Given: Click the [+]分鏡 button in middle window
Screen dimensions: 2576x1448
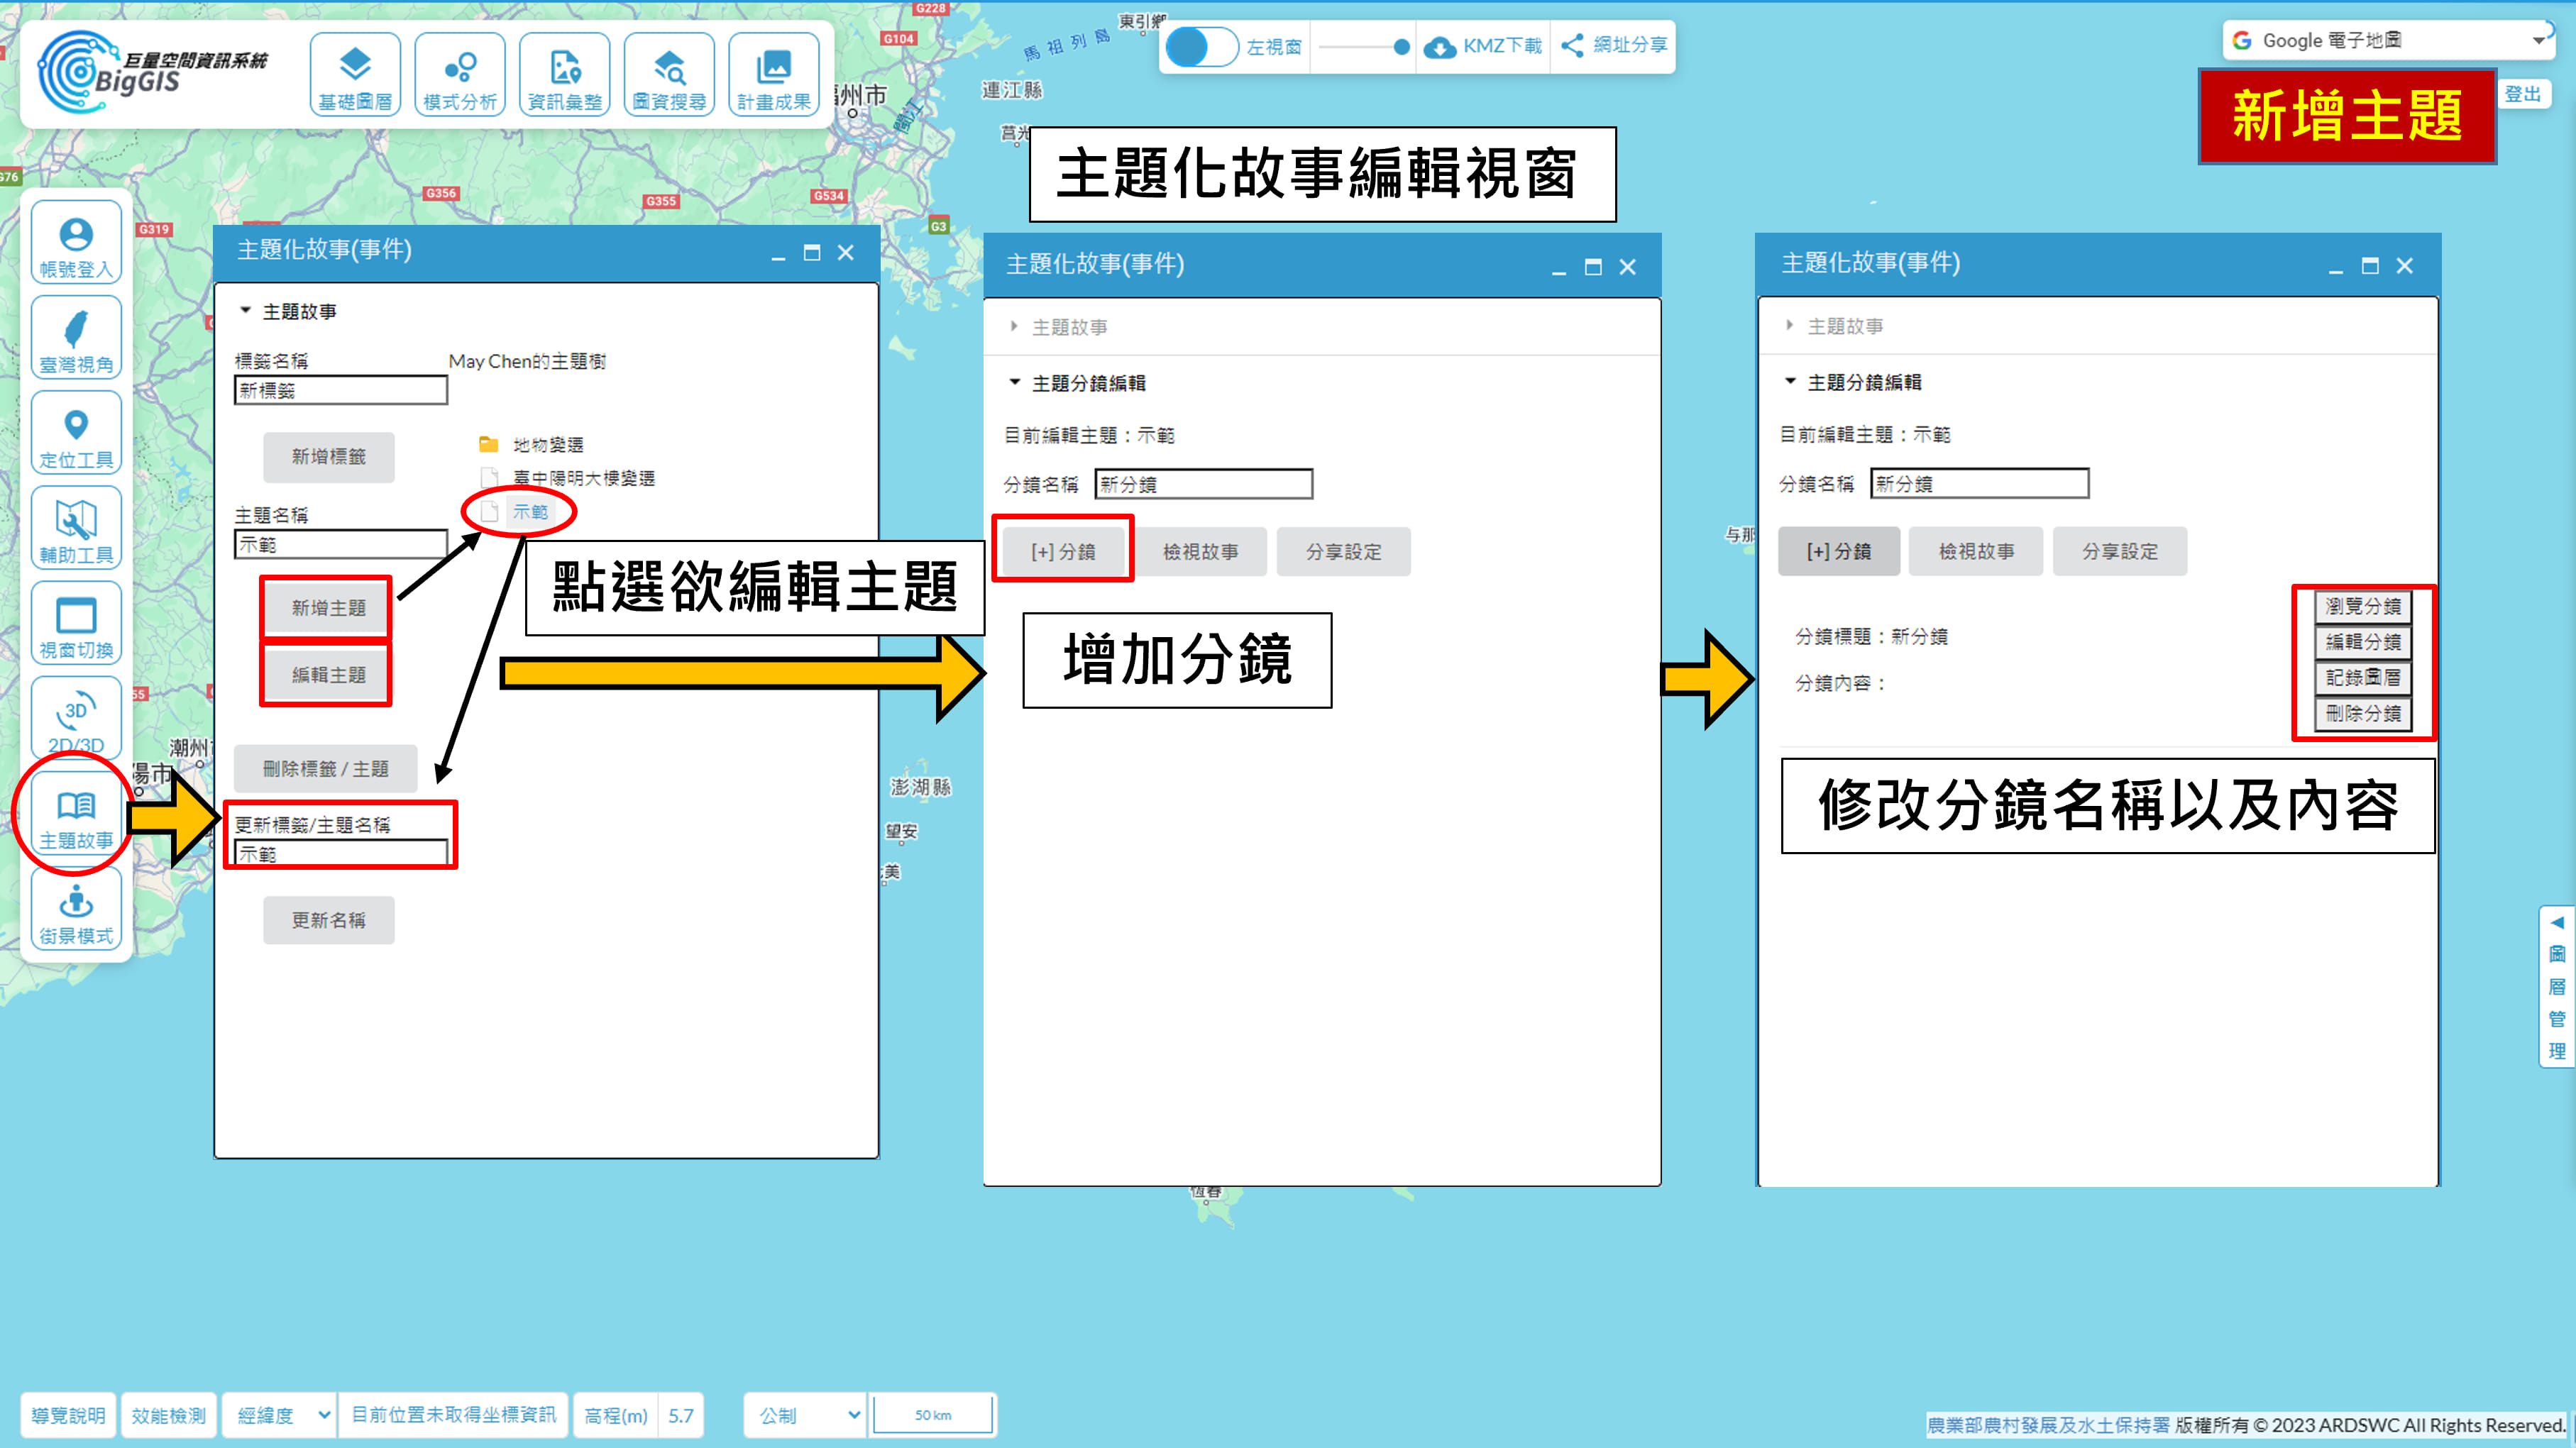Looking at the screenshot, I should 1063,551.
